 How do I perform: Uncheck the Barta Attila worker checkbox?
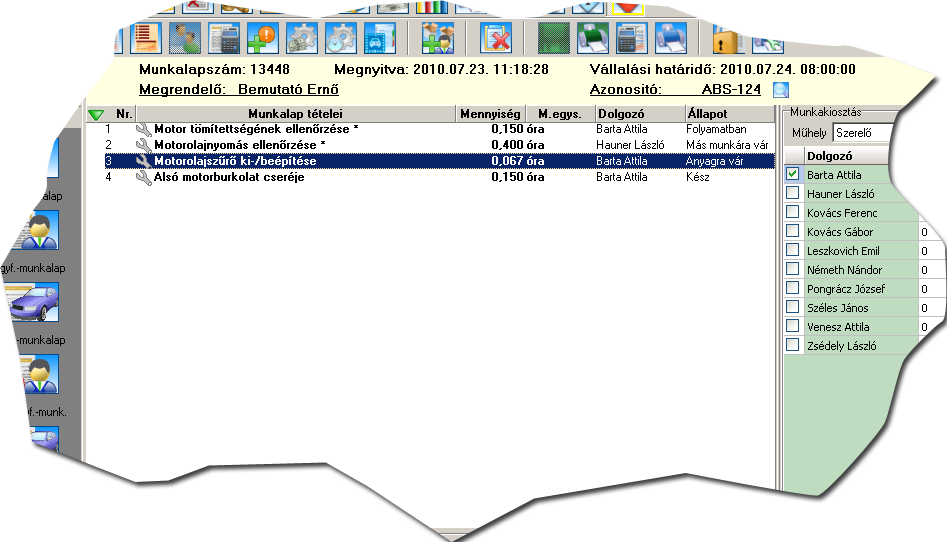[793, 175]
